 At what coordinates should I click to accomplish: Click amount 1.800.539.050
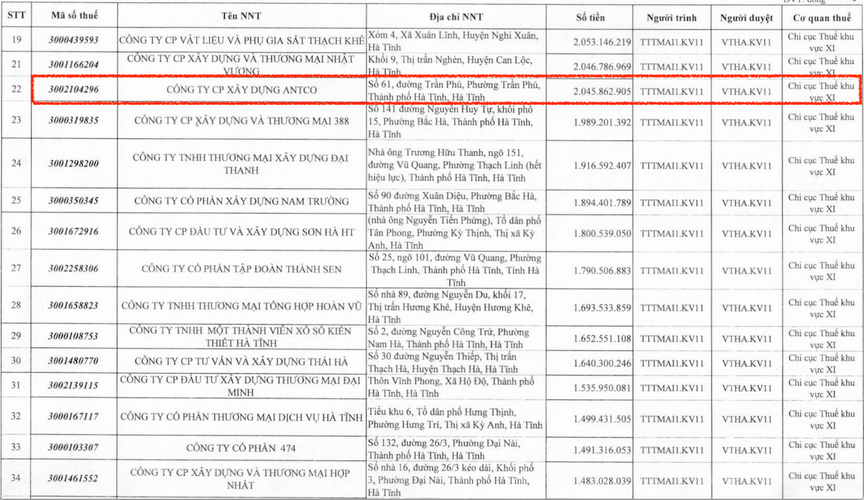(x=602, y=234)
